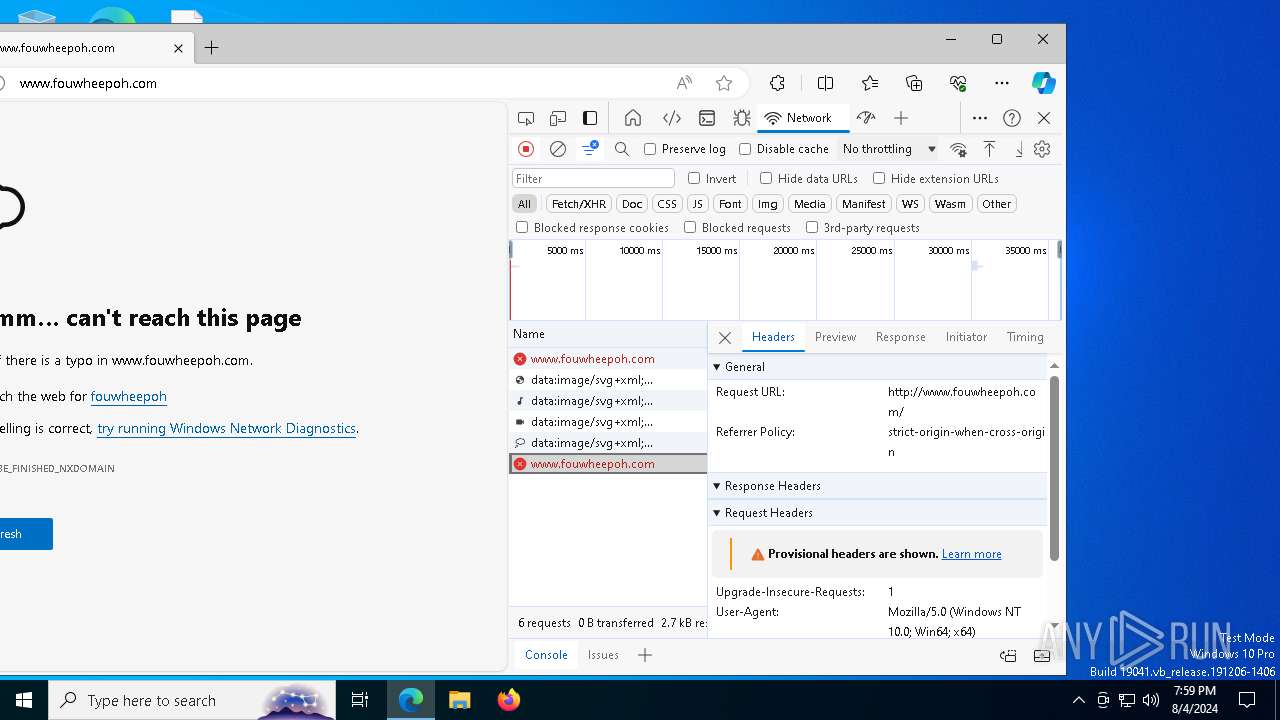Viewport: 1280px width, 720px height.
Task: Open network conditions icon
Action: pyautogui.click(x=958, y=149)
